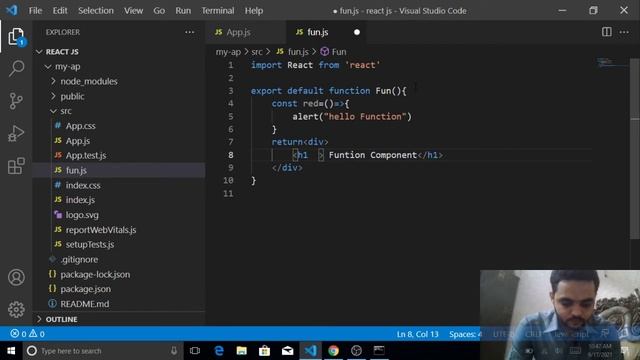Open README.md in the explorer

[x=118, y=304]
